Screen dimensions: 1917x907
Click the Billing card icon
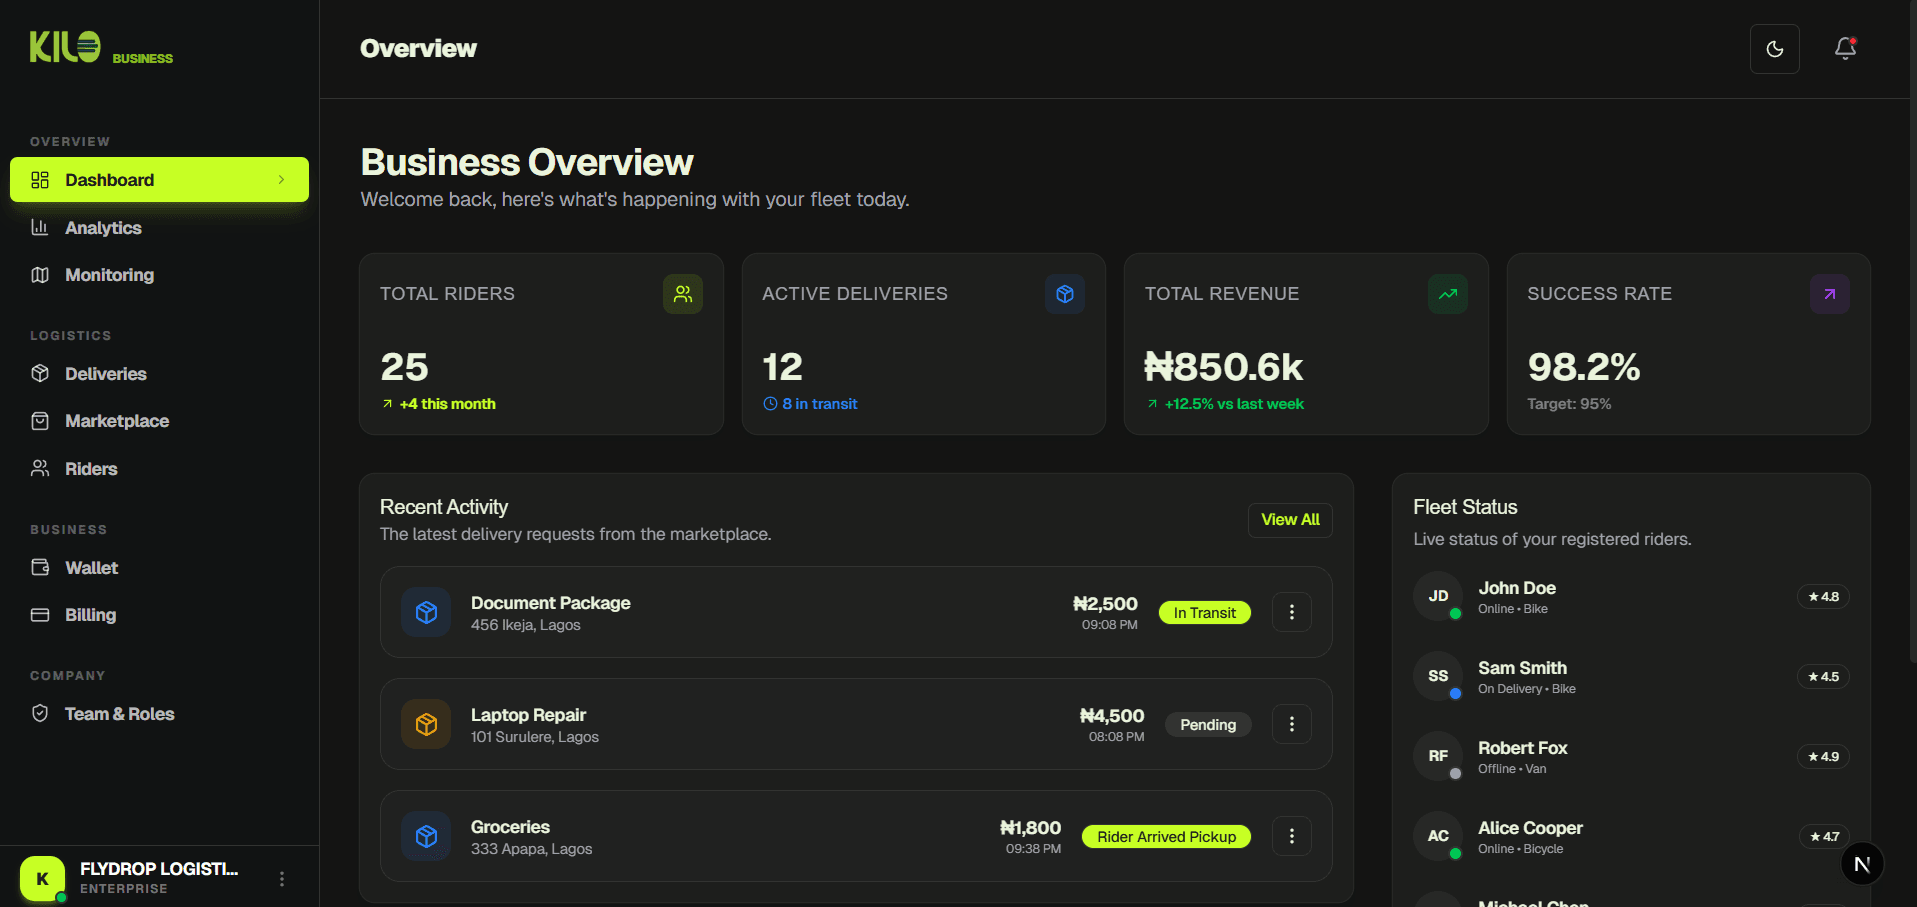(40, 614)
